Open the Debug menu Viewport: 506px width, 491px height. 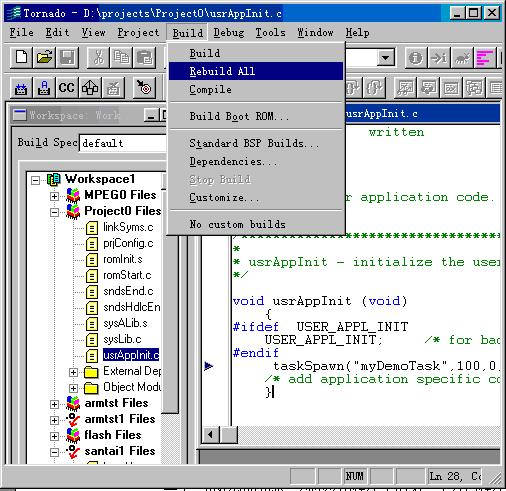tap(229, 32)
